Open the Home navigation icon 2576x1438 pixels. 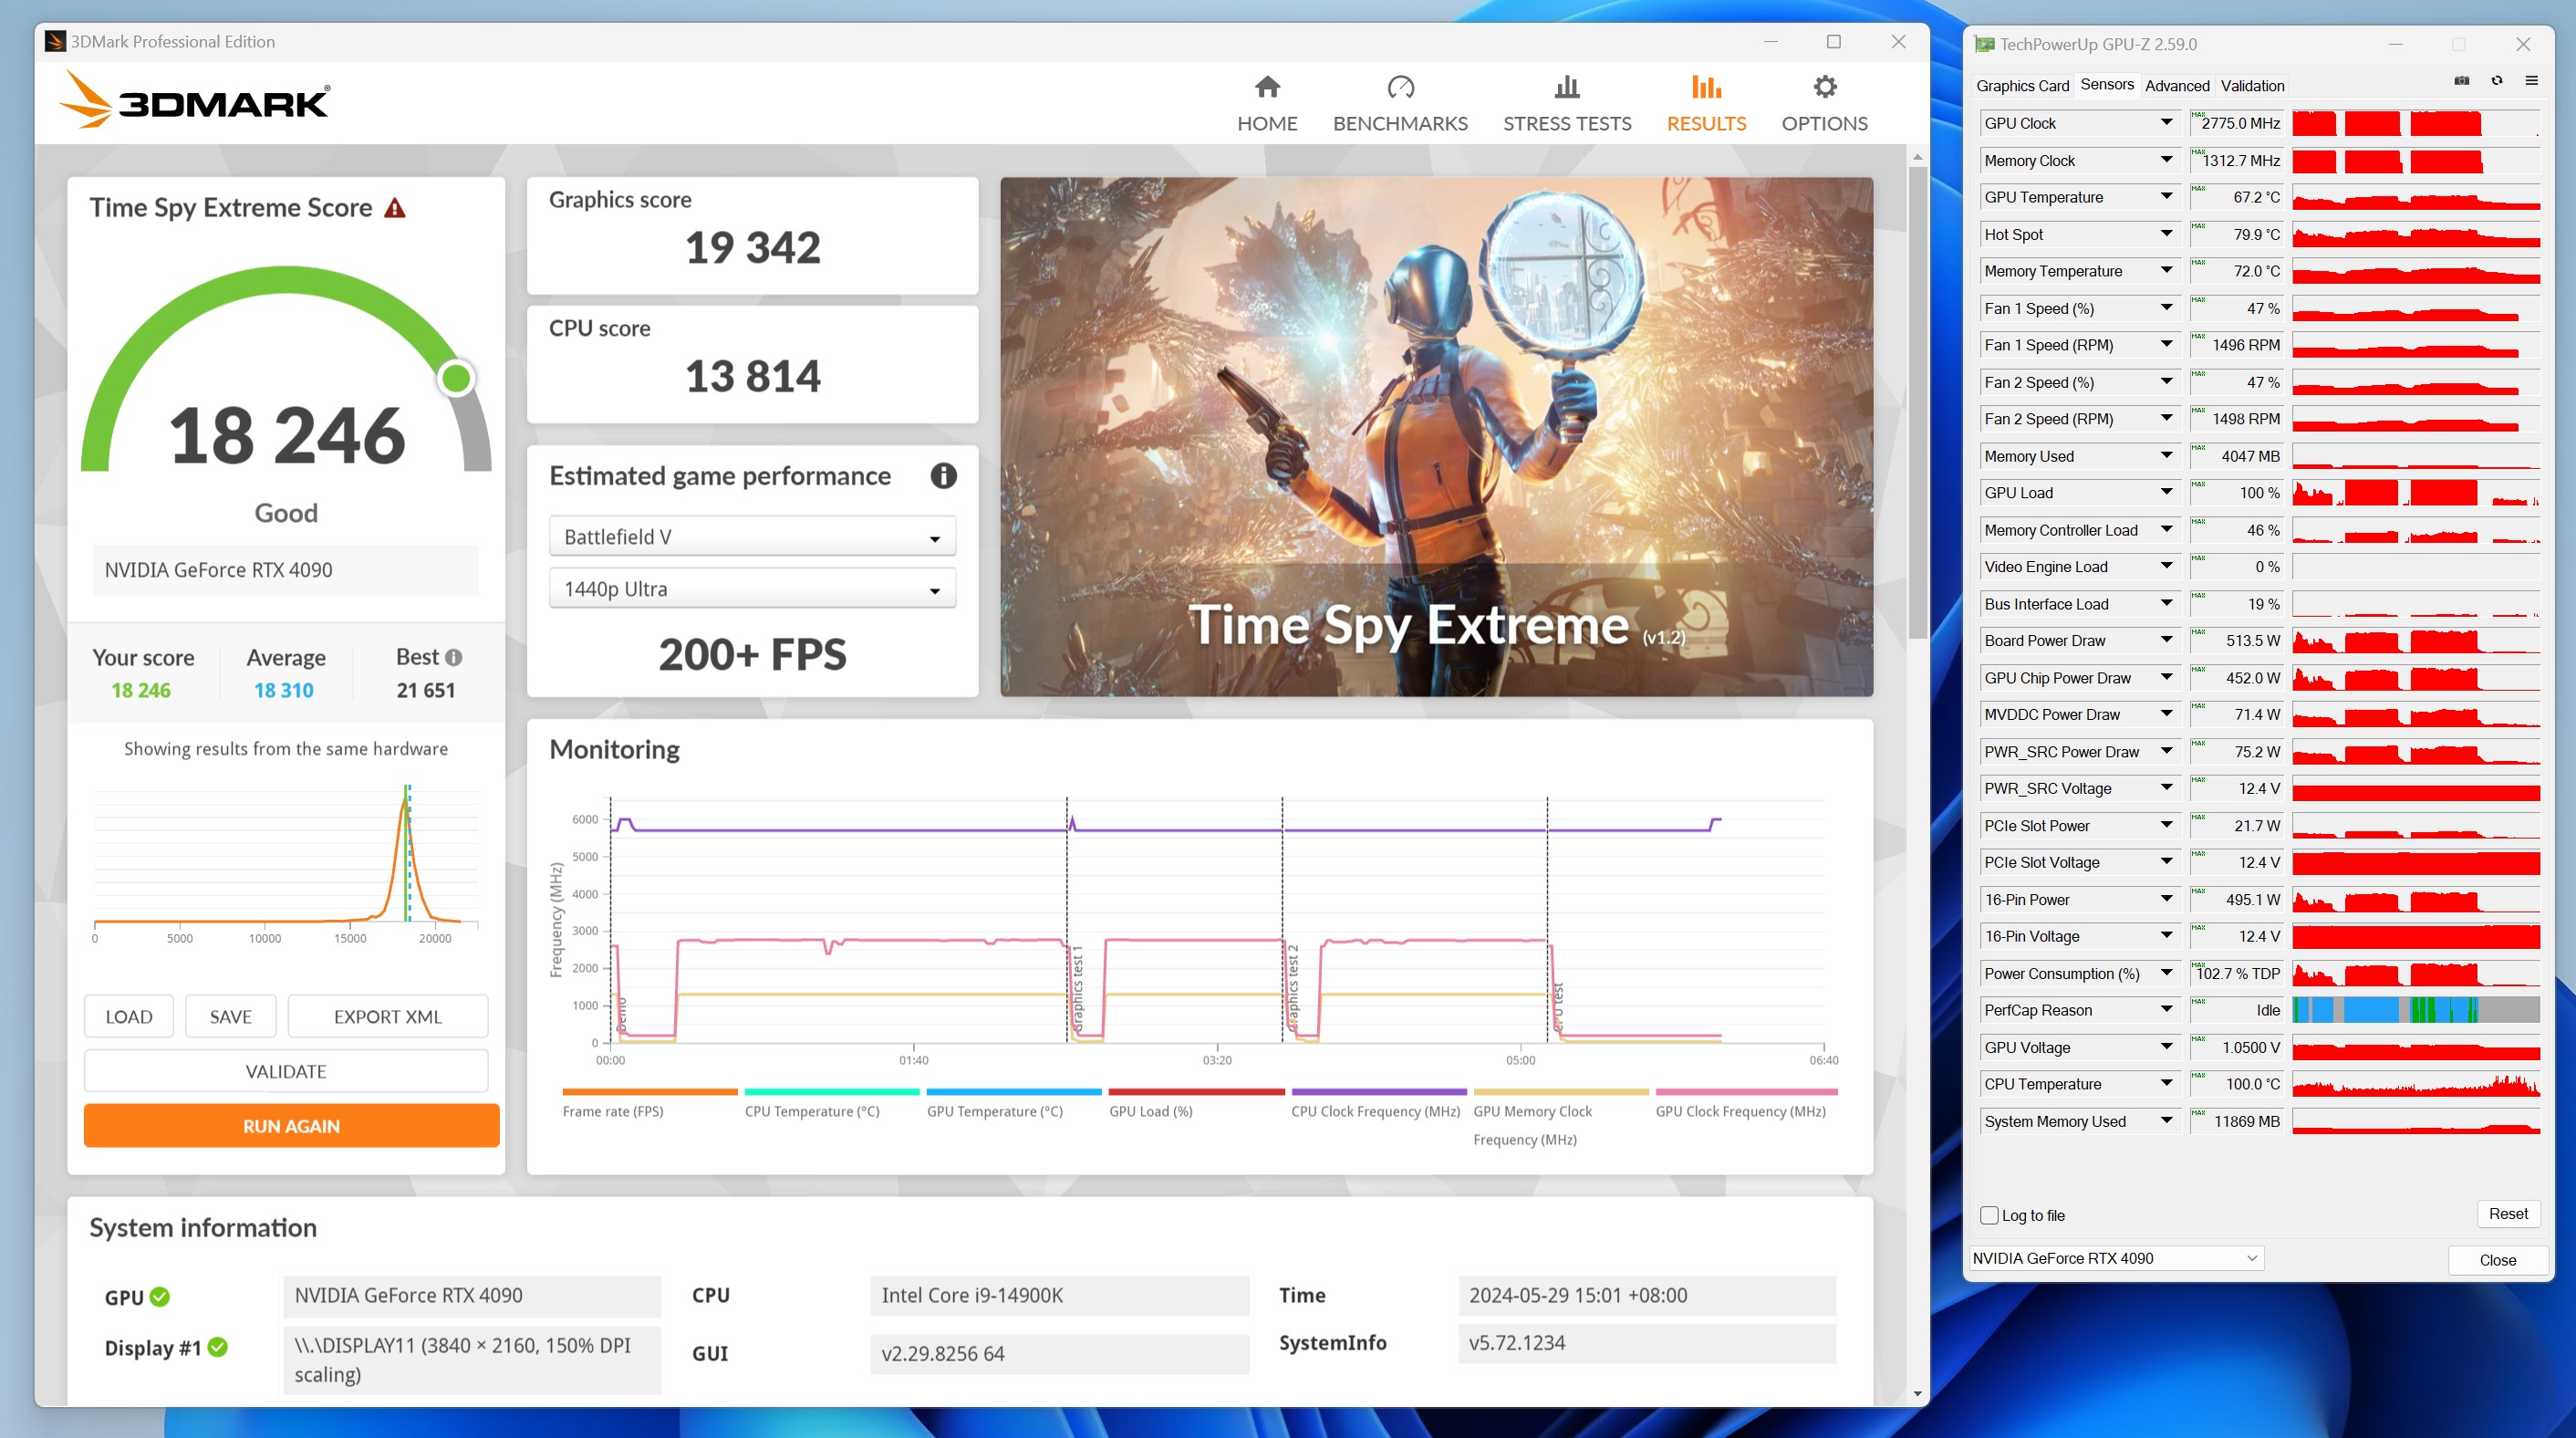coord(1267,88)
